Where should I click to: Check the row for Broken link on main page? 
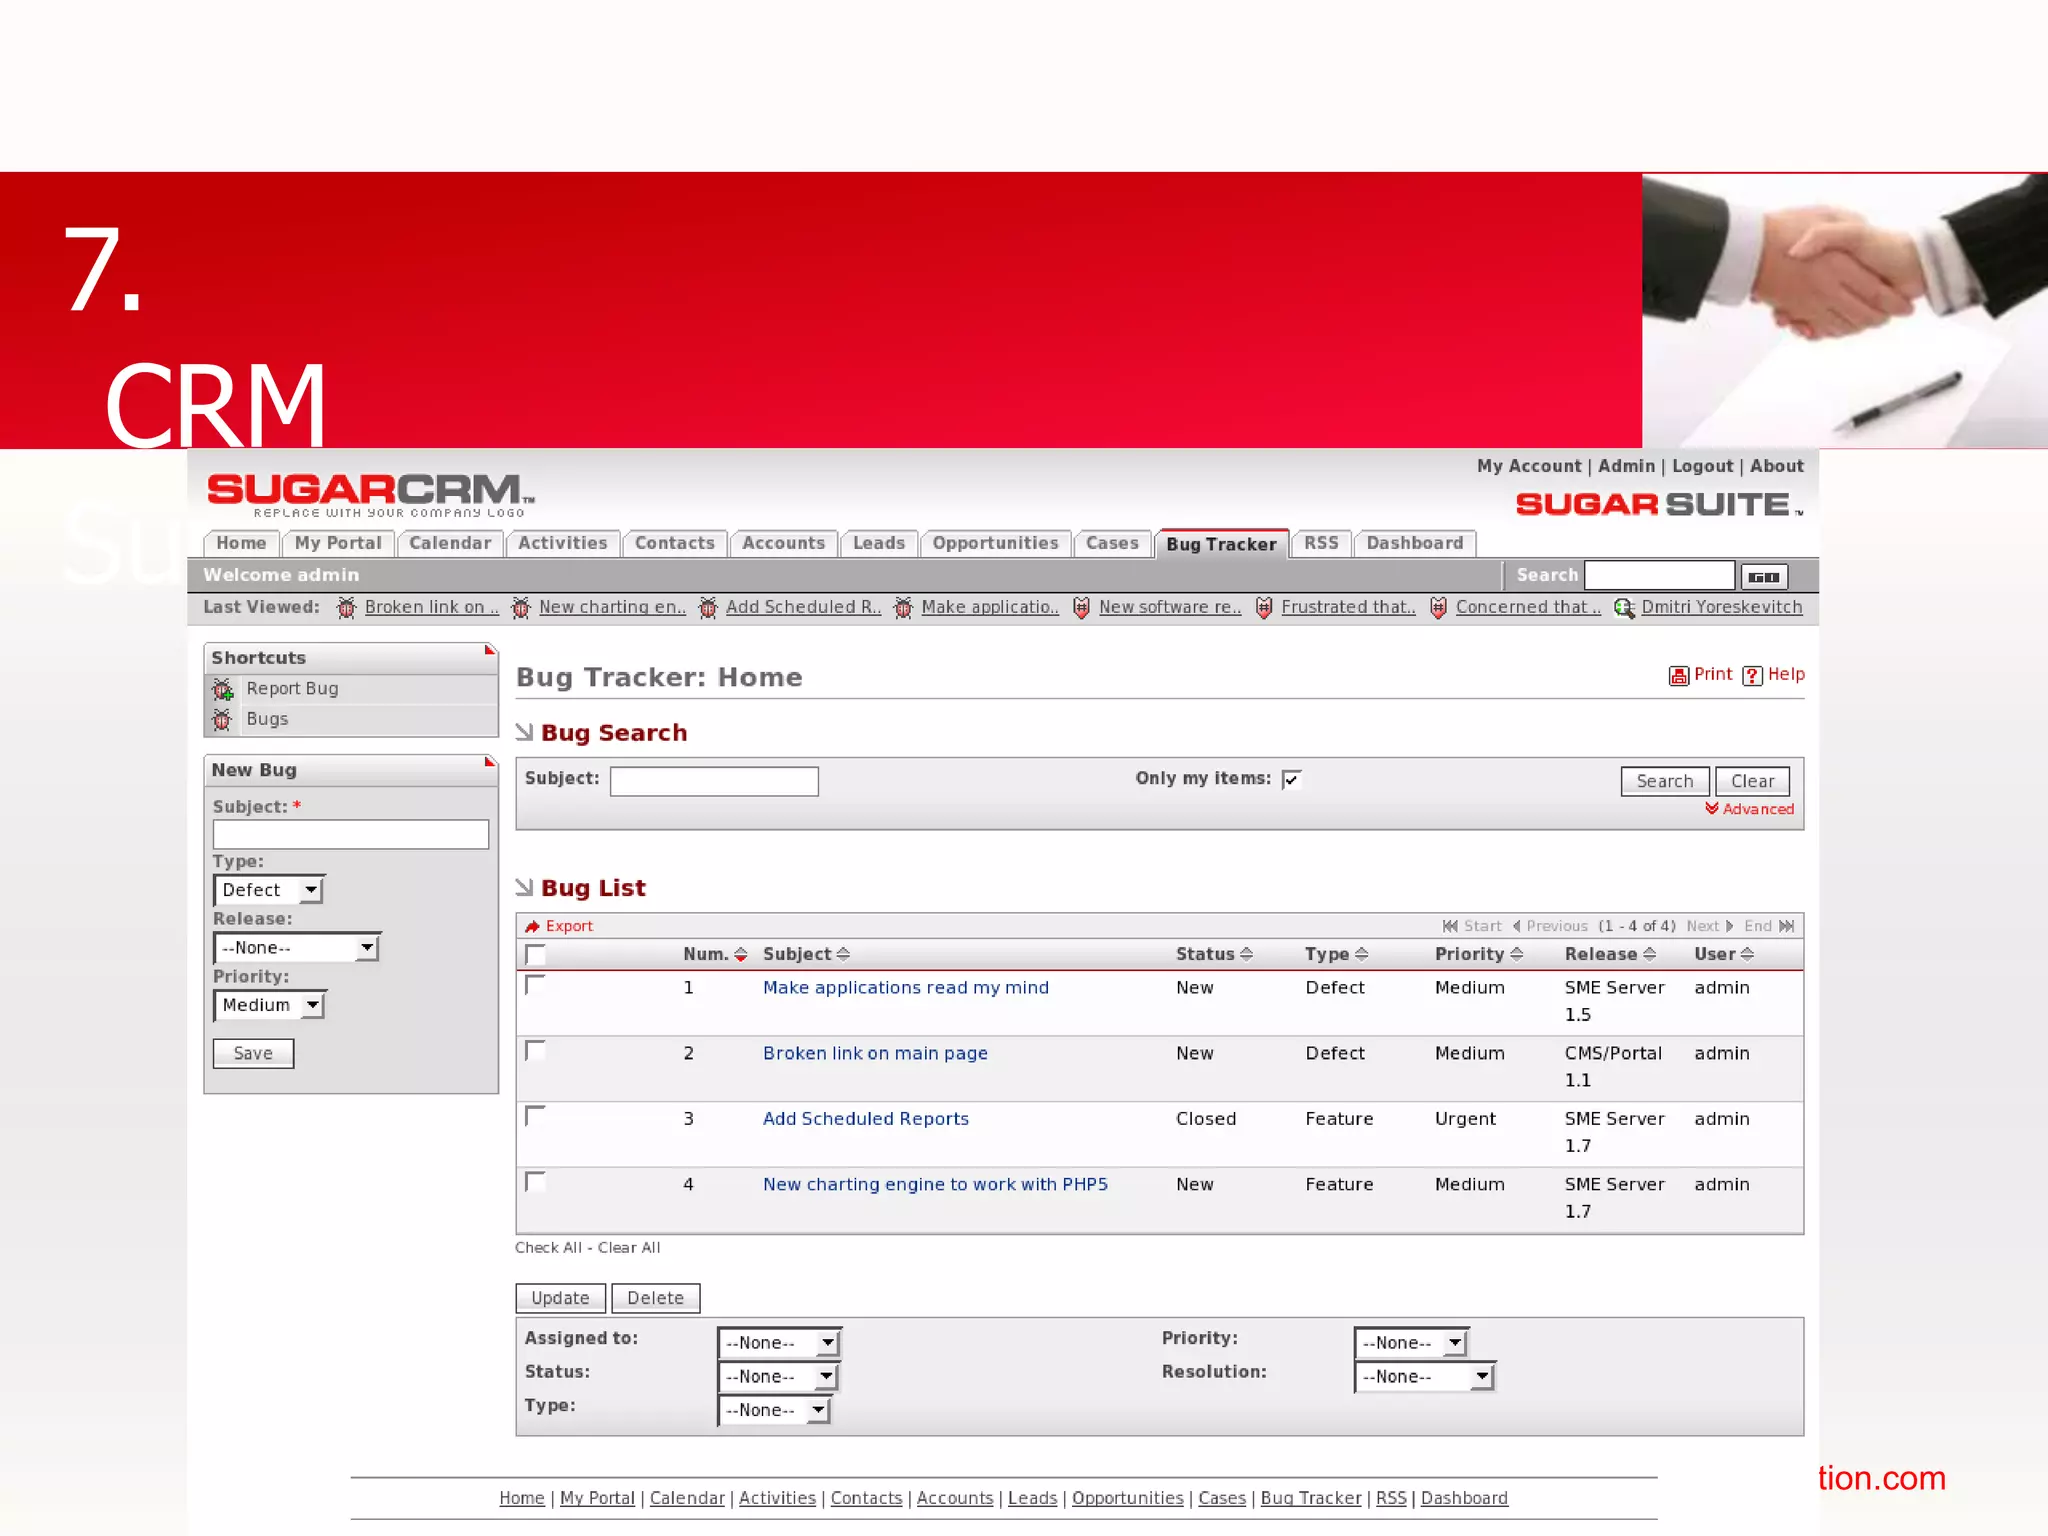click(x=535, y=1051)
